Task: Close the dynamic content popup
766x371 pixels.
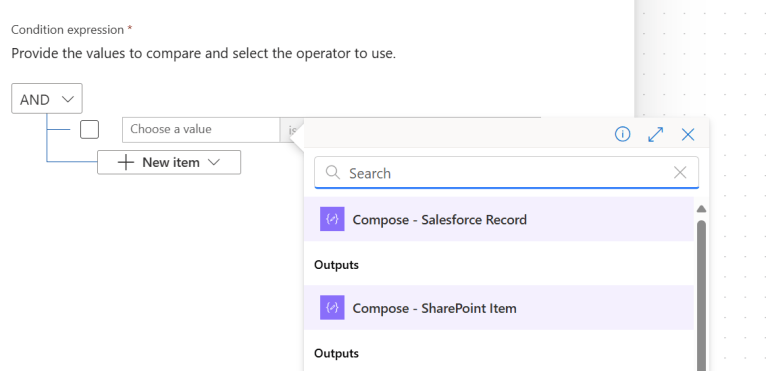Action: coord(688,134)
